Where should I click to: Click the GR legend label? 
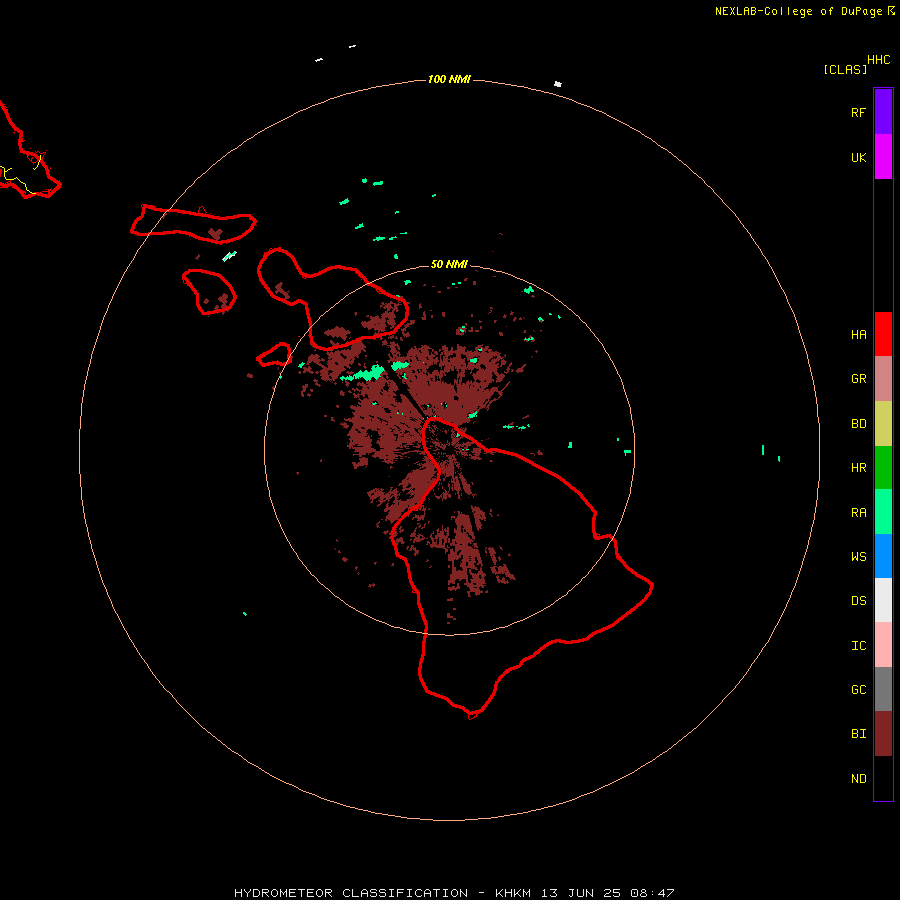(x=858, y=379)
